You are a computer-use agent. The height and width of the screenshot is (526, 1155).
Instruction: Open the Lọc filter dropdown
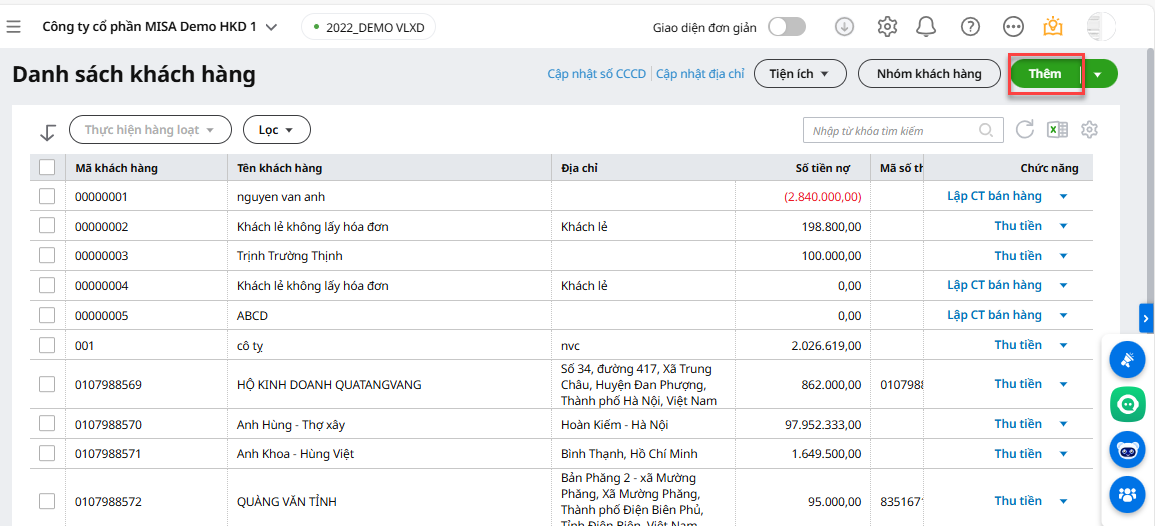tap(277, 130)
